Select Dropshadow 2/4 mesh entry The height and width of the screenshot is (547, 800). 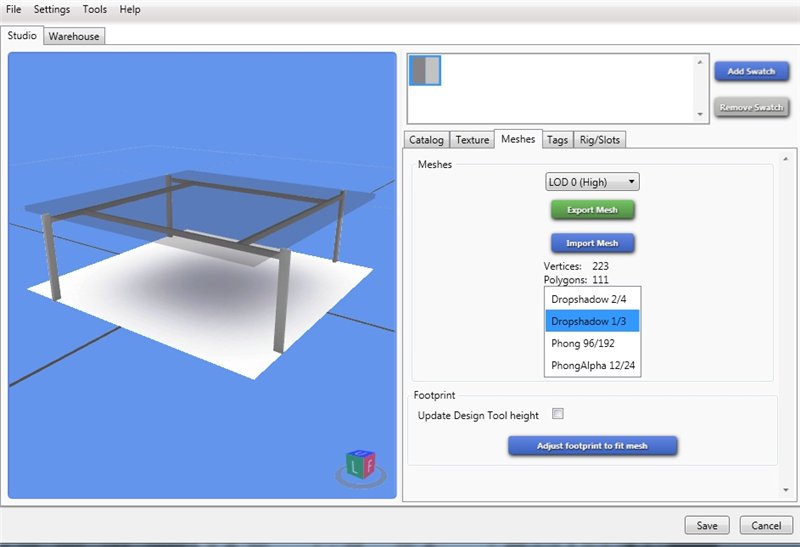pos(591,298)
